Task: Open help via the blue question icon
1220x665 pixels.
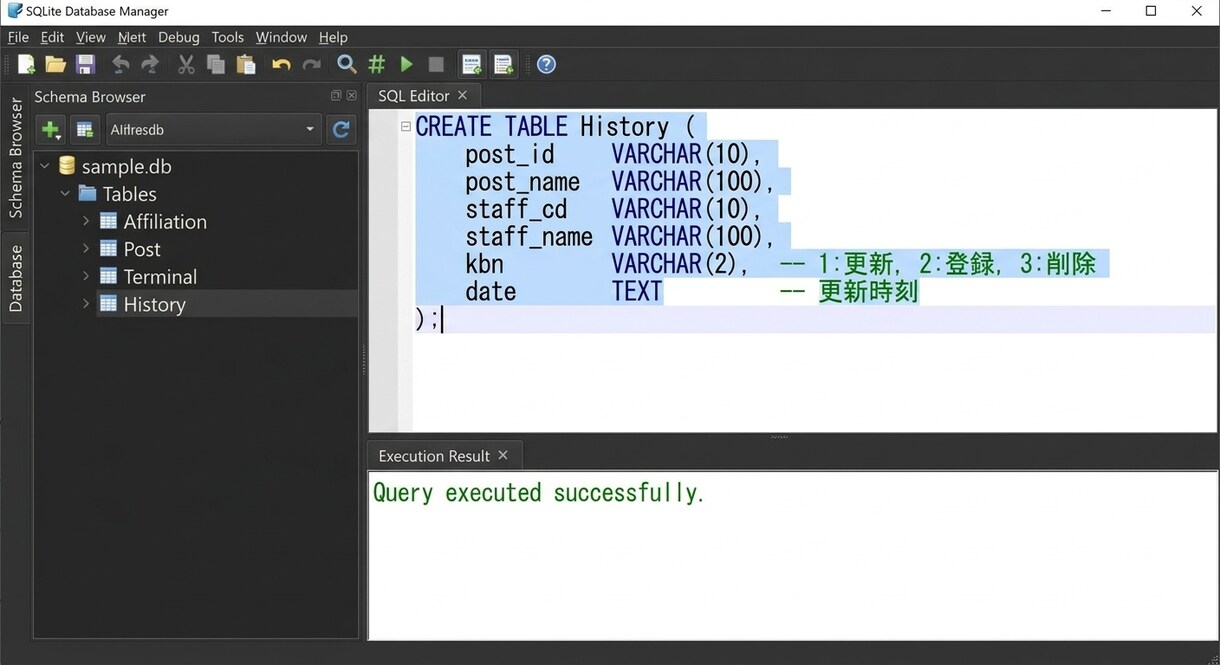Action: tap(546, 65)
